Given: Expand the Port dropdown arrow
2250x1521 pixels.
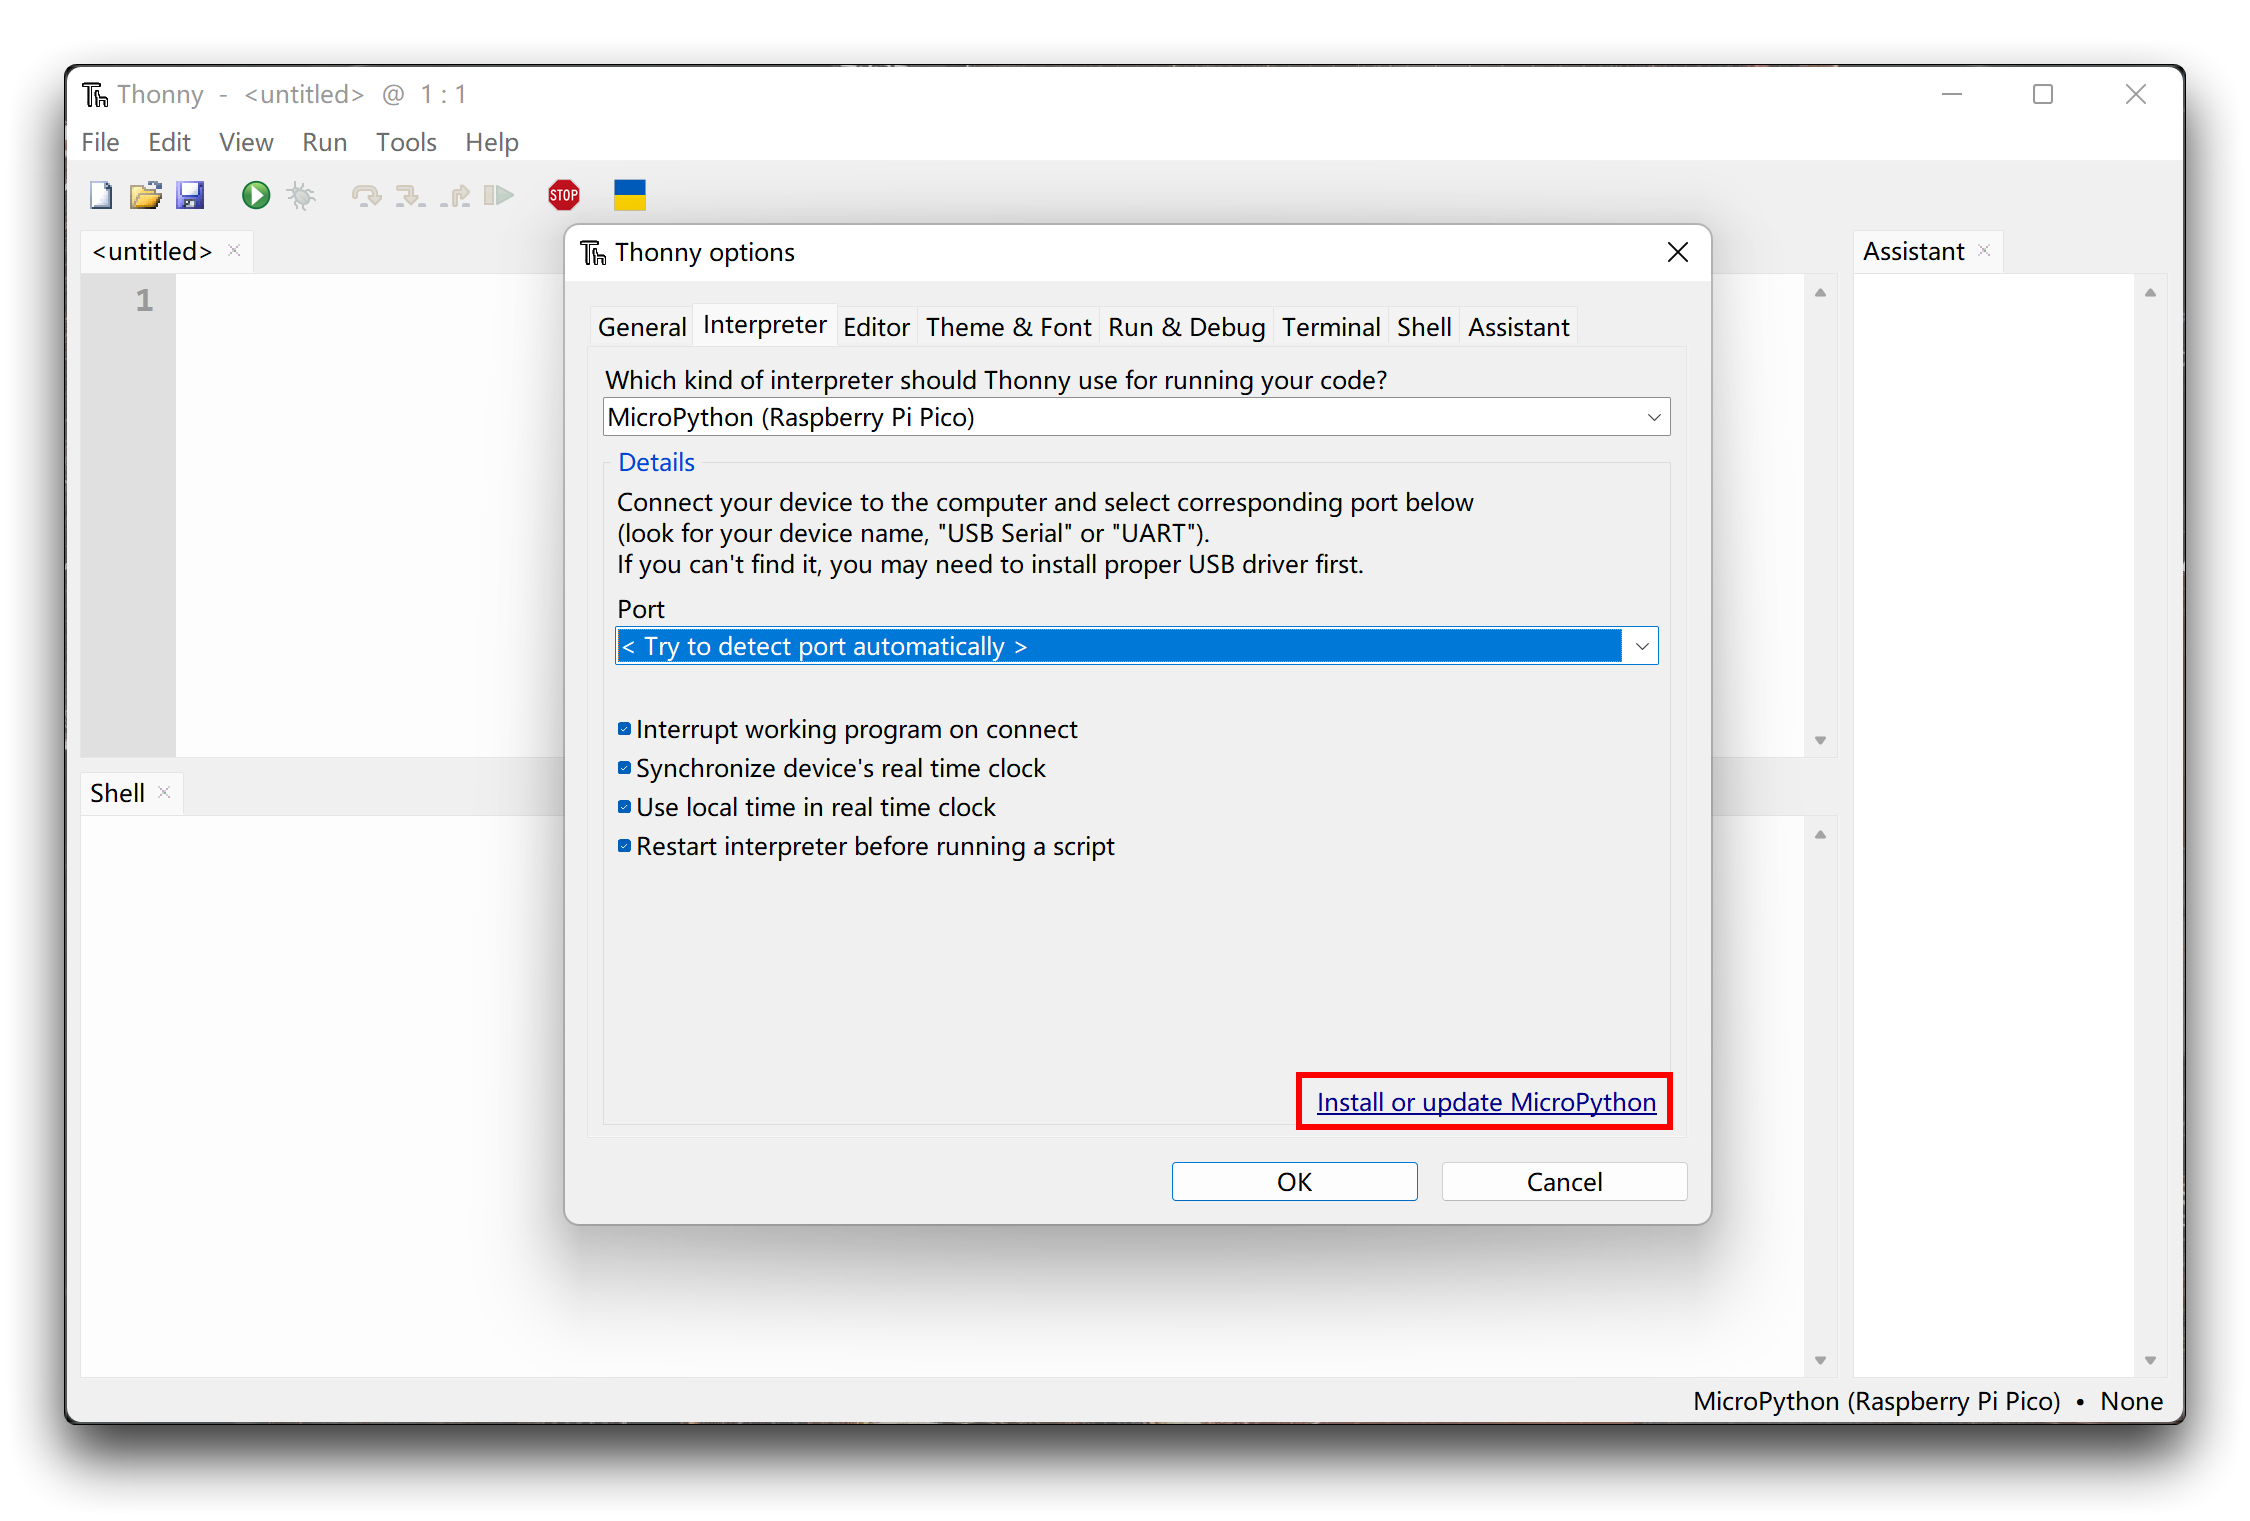Looking at the screenshot, I should point(1641,646).
